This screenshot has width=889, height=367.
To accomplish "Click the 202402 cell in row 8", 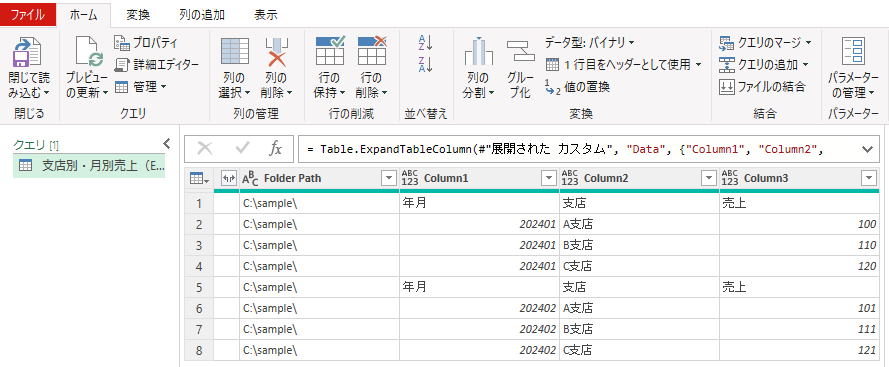I will pyautogui.click(x=479, y=350).
